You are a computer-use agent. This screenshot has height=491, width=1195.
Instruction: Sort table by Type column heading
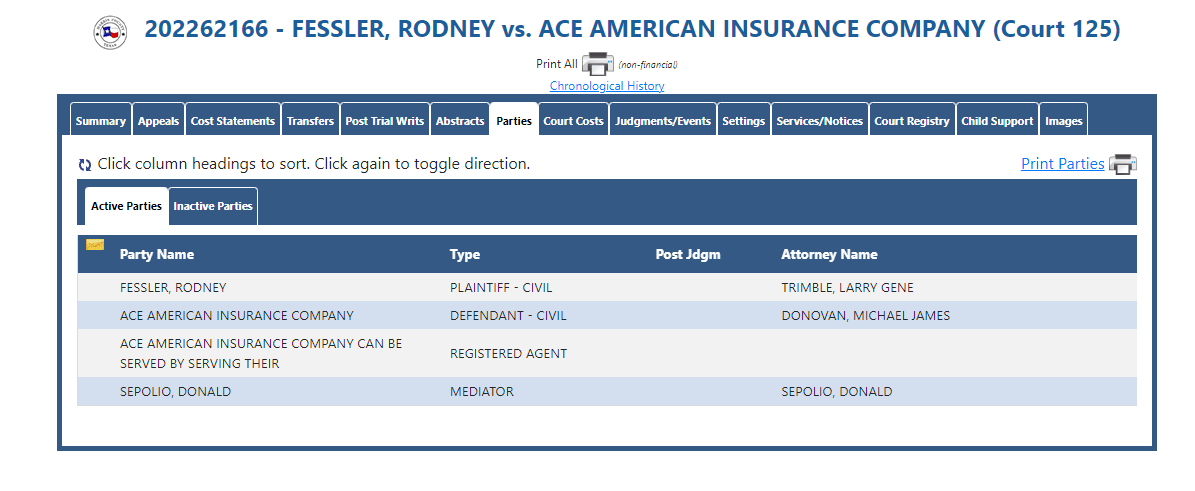465,255
